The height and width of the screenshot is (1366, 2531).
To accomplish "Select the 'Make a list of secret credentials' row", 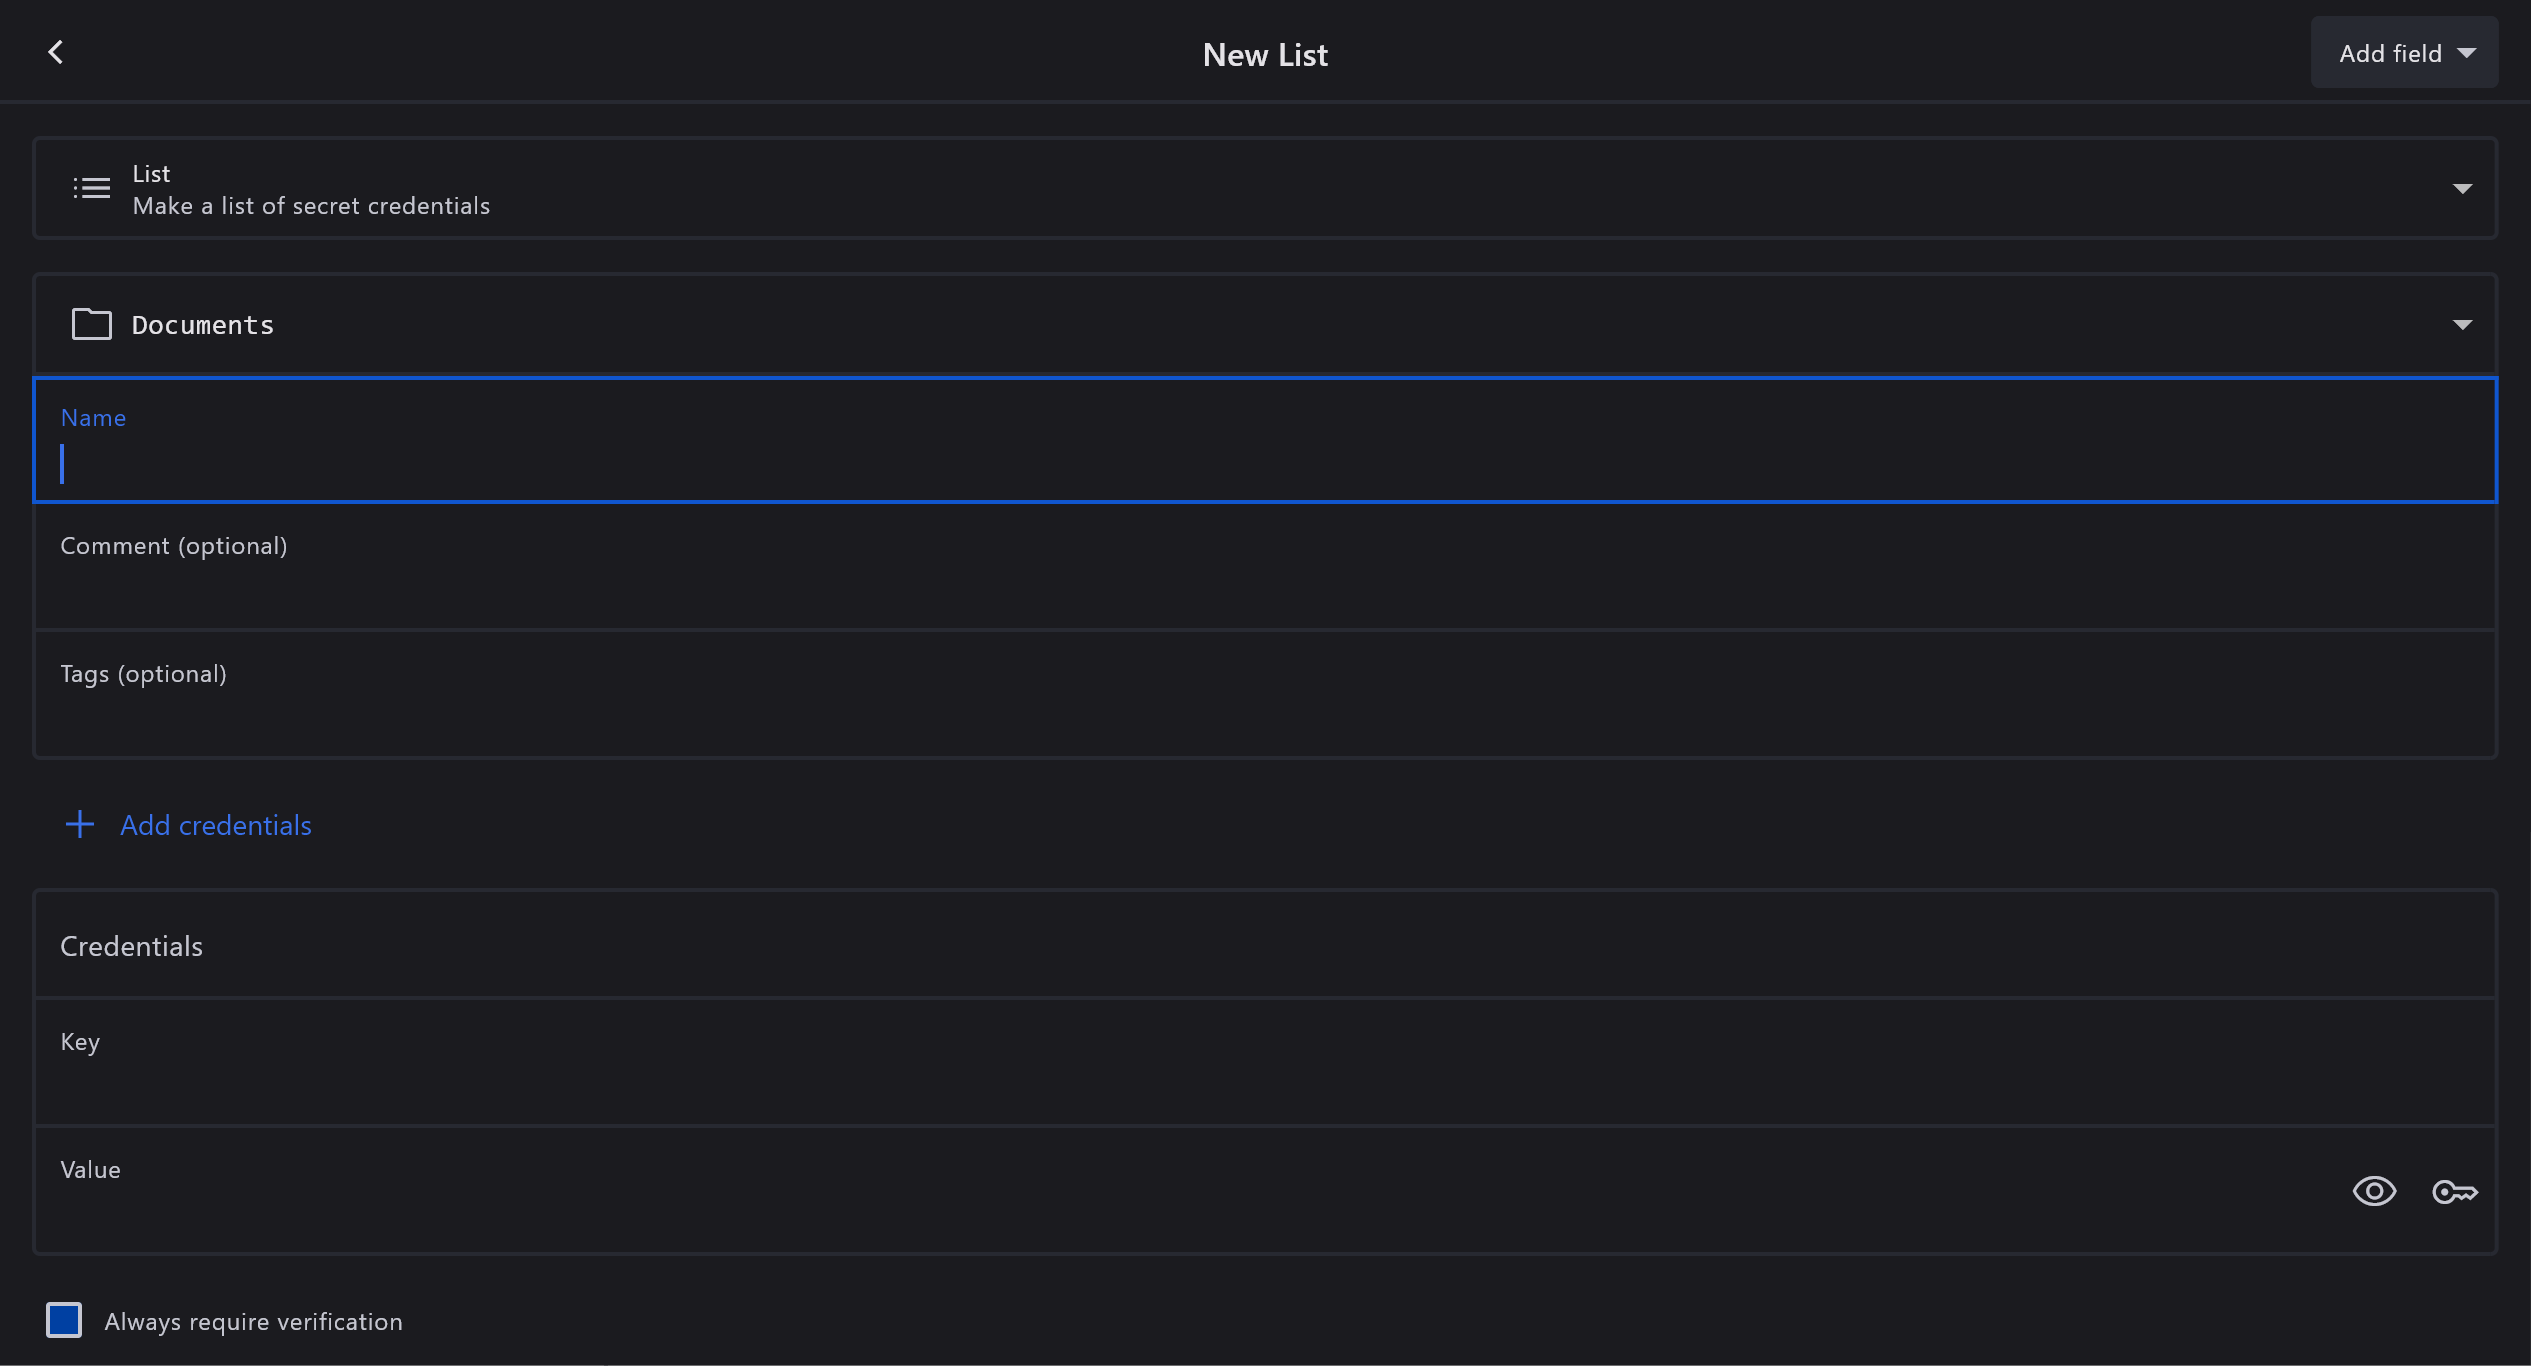I will [311, 206].
